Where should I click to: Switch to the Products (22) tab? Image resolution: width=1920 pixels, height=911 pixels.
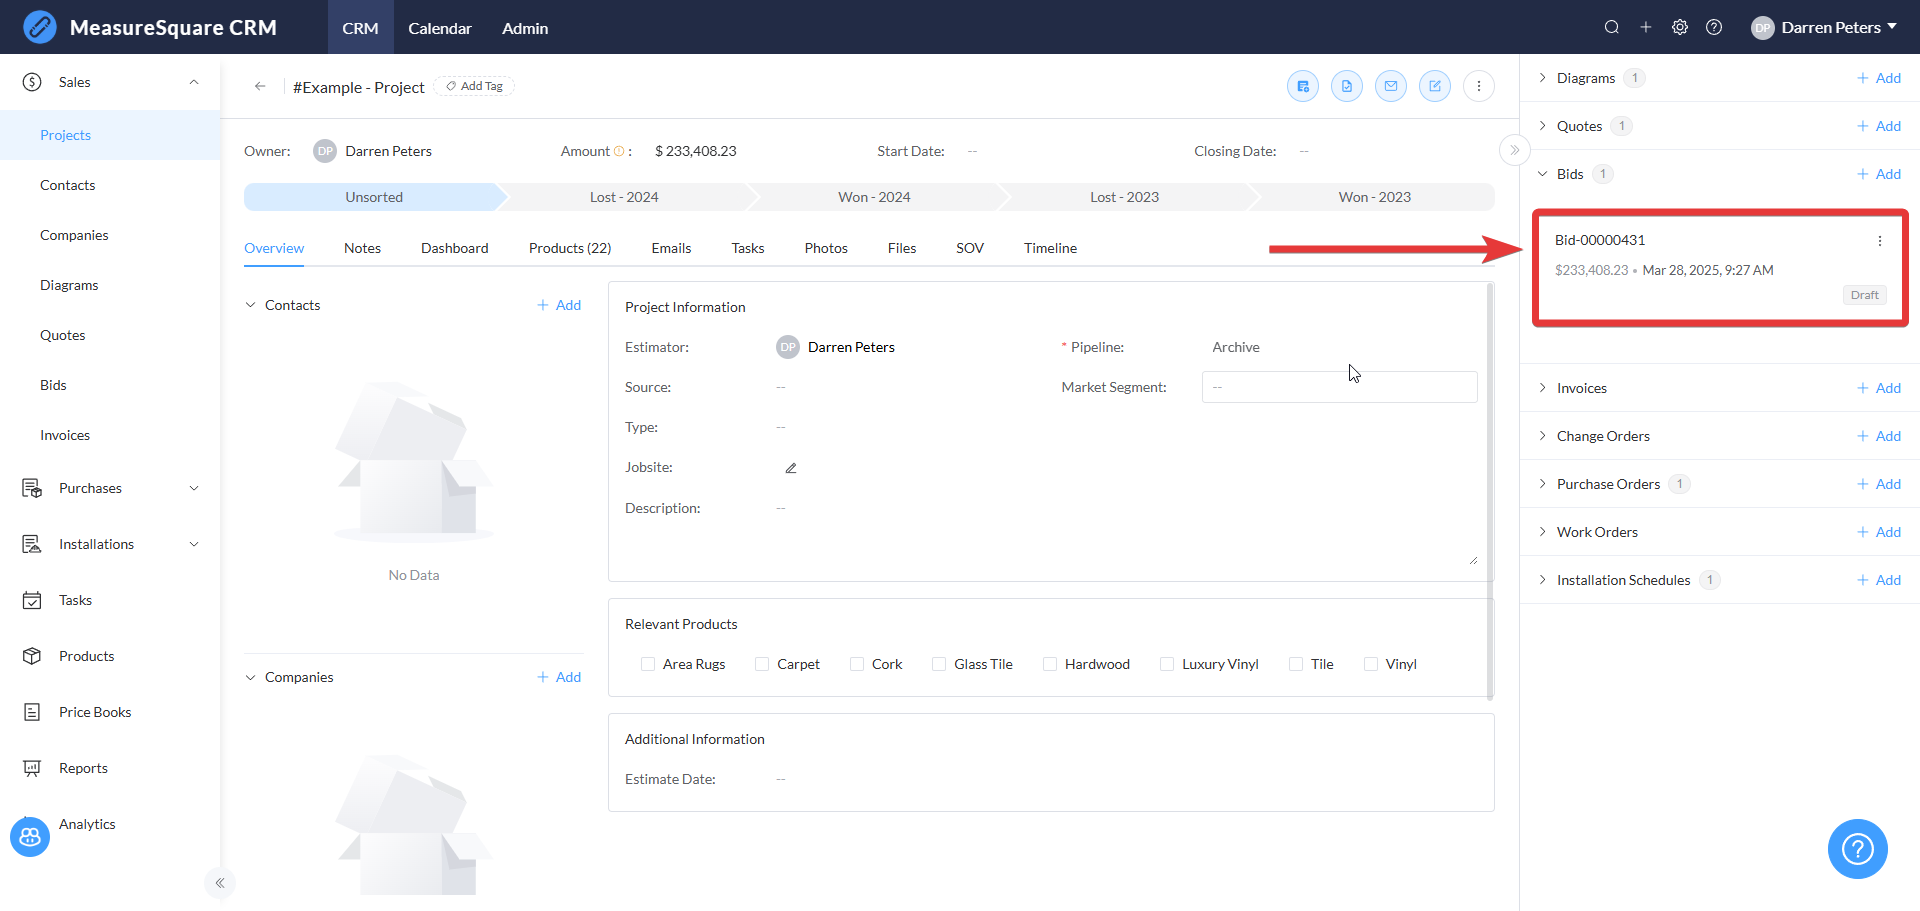point(569,248)
